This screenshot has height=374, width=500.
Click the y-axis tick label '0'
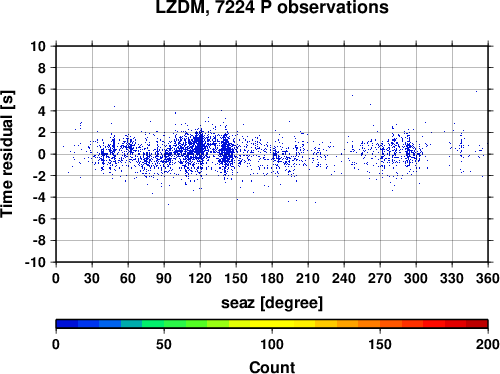[42, 154]
